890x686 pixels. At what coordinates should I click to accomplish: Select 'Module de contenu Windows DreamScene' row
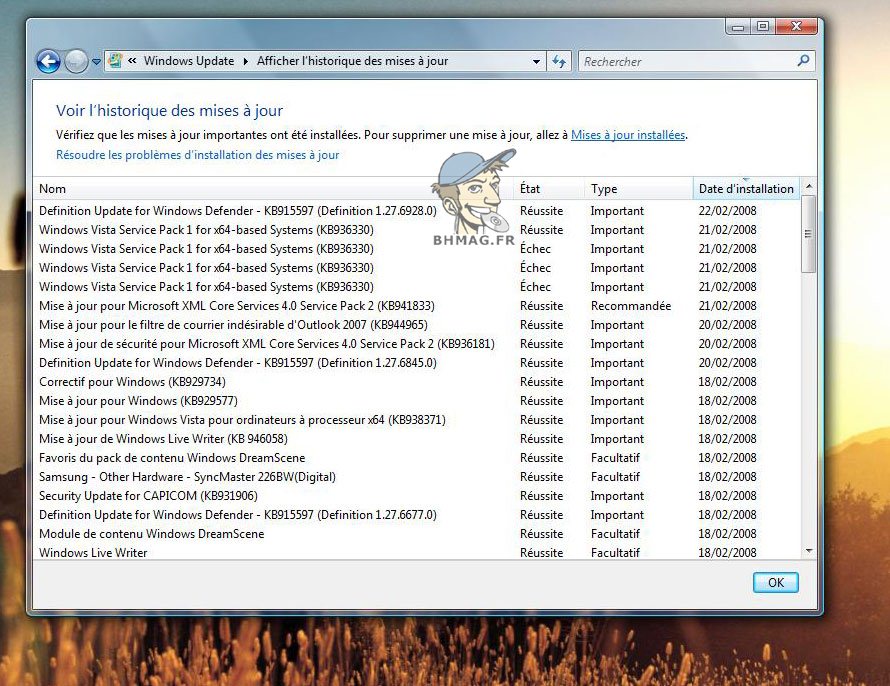(x=417, y=534)
